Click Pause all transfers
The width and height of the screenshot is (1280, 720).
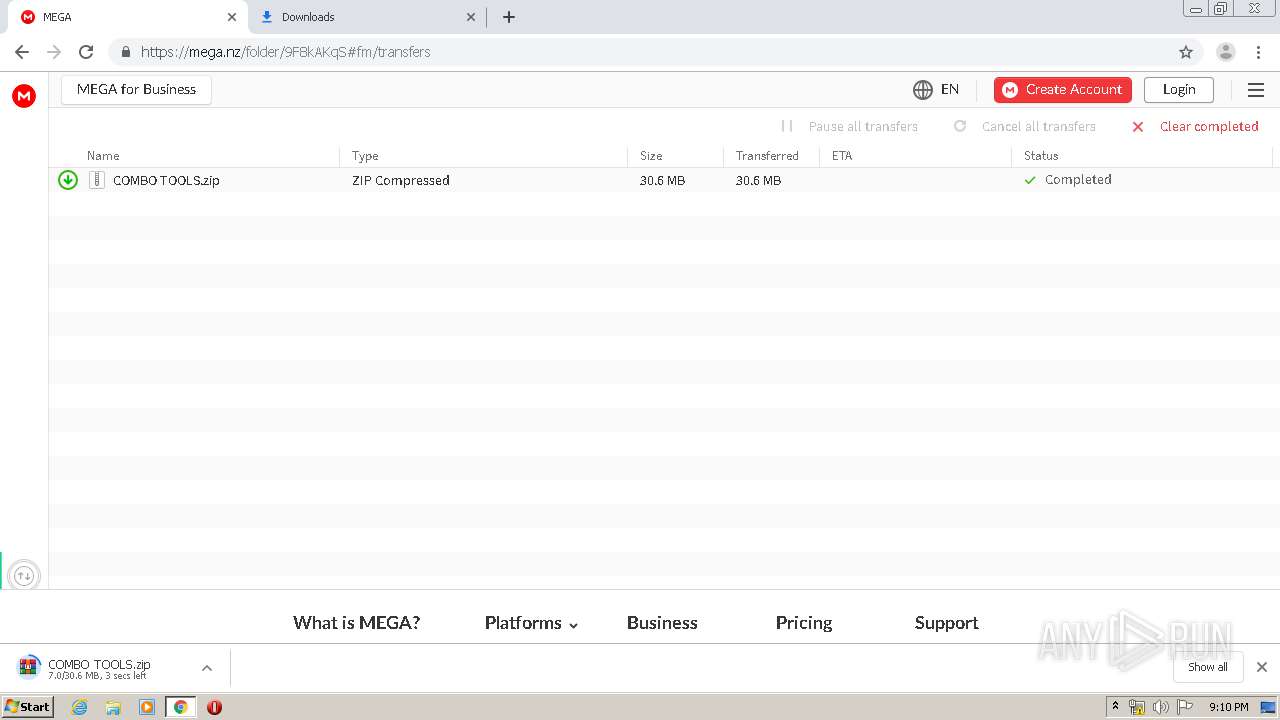pos(863,127)
